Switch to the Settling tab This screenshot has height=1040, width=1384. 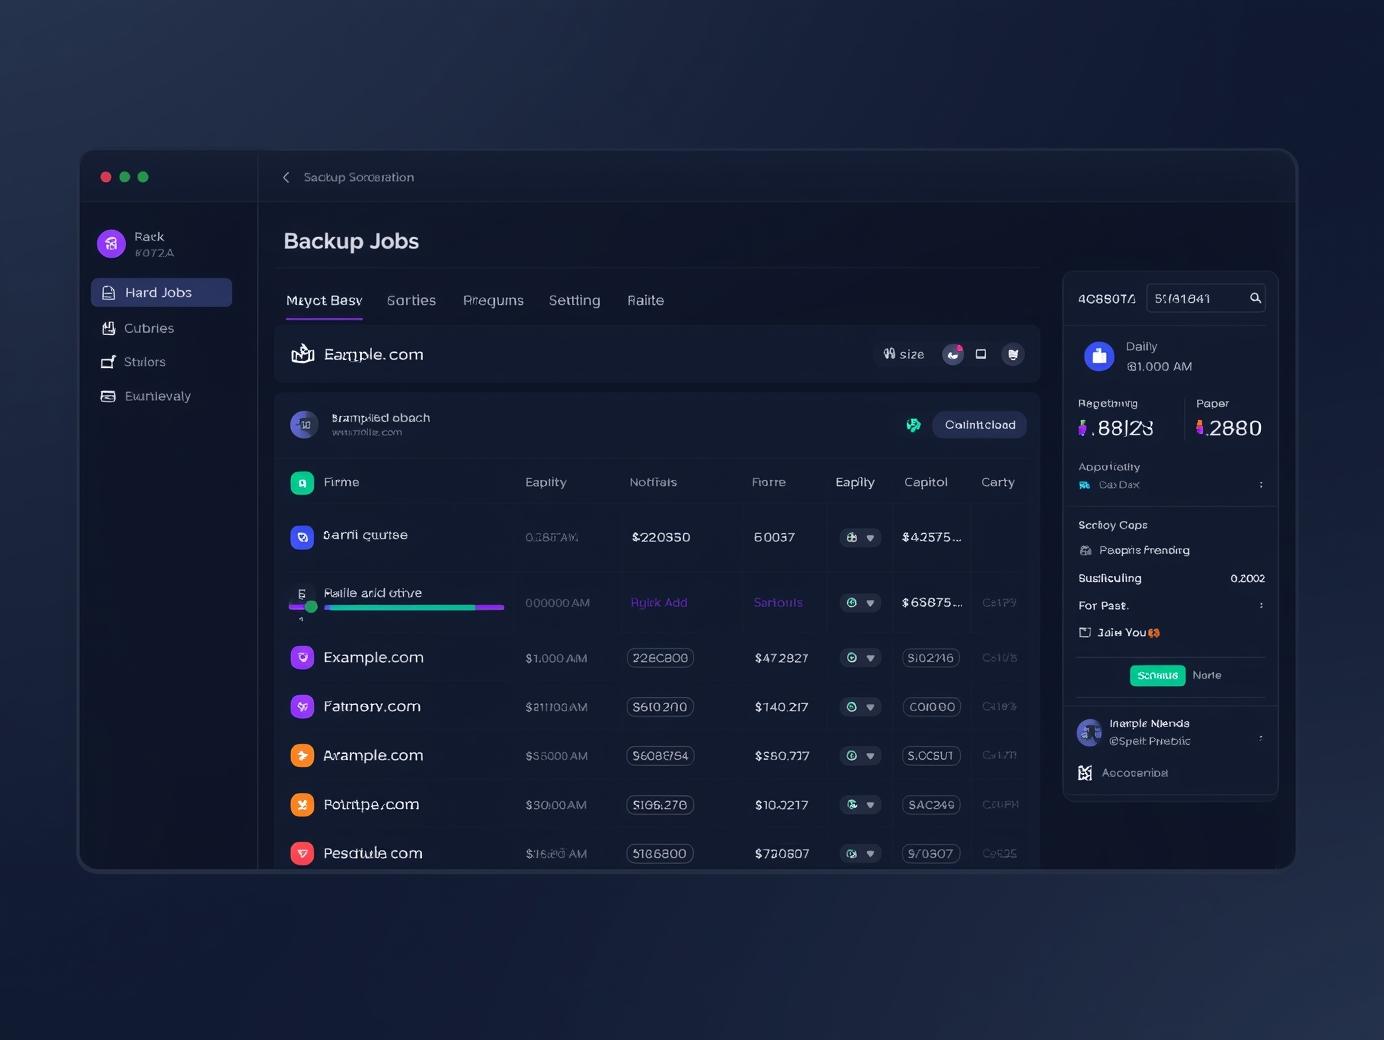click(x=574, y=300)
